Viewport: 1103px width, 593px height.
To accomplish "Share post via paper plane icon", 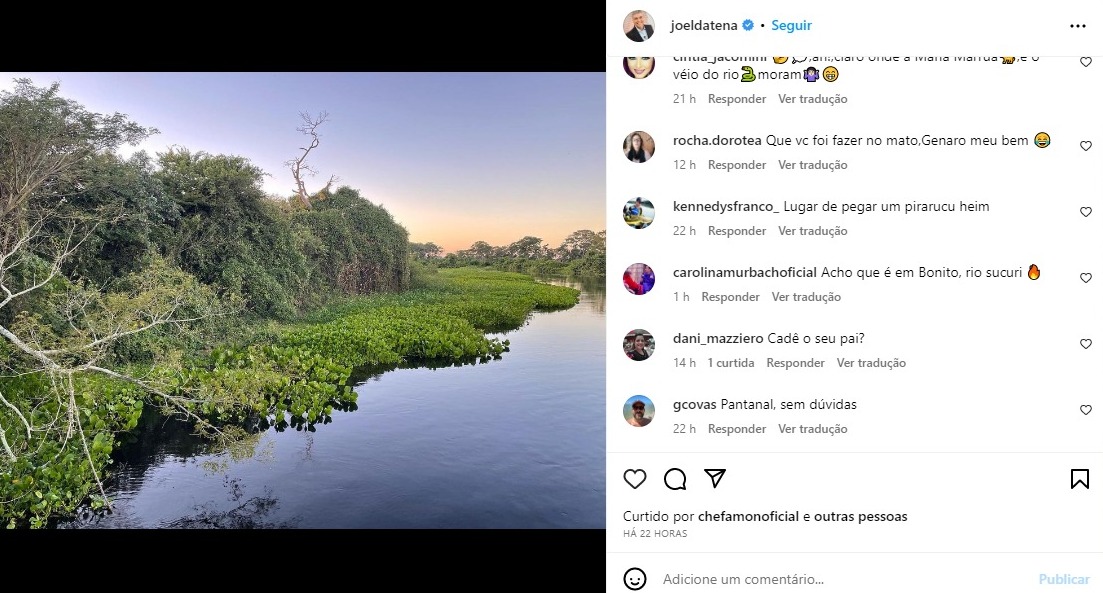I will pyautogui.click(x=714, y=478).
